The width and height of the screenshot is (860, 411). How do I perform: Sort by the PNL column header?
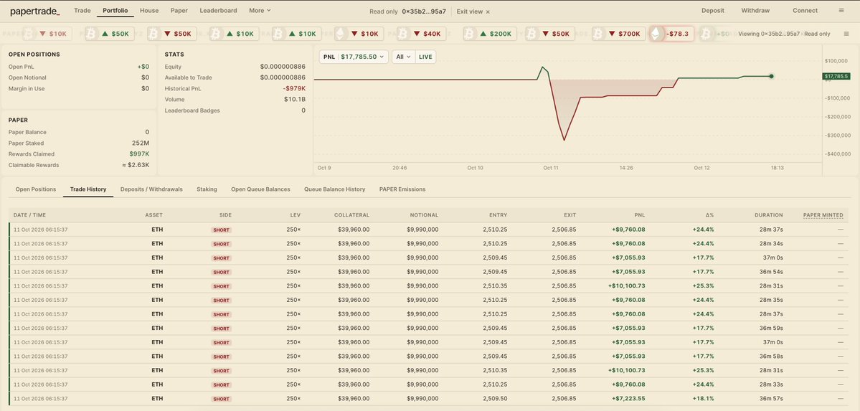pyautogui.click(x=640, y=215)
